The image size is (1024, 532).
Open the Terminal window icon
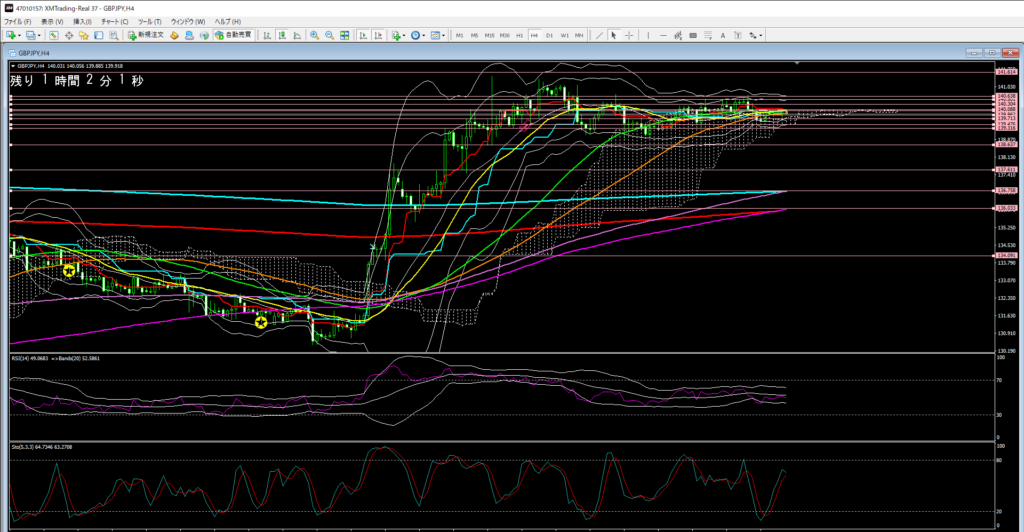(x=99, y=35)
